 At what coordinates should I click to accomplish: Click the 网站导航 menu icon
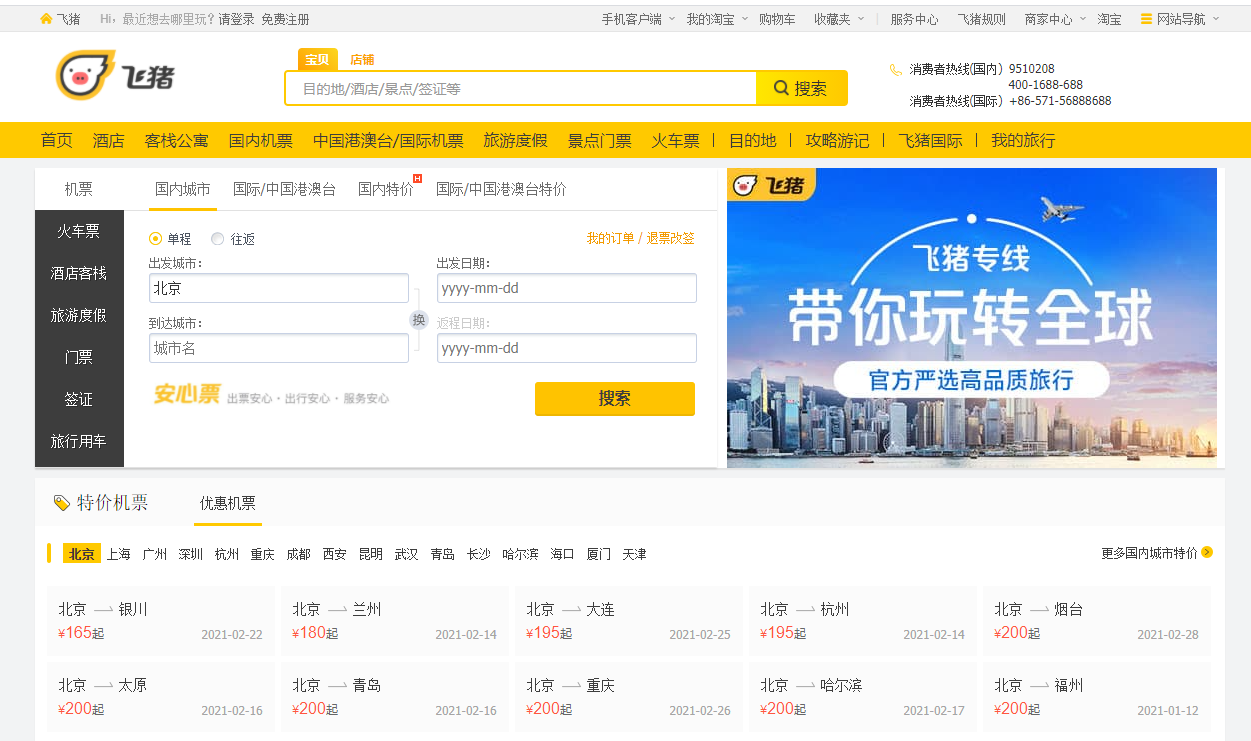pos(1147,19)
